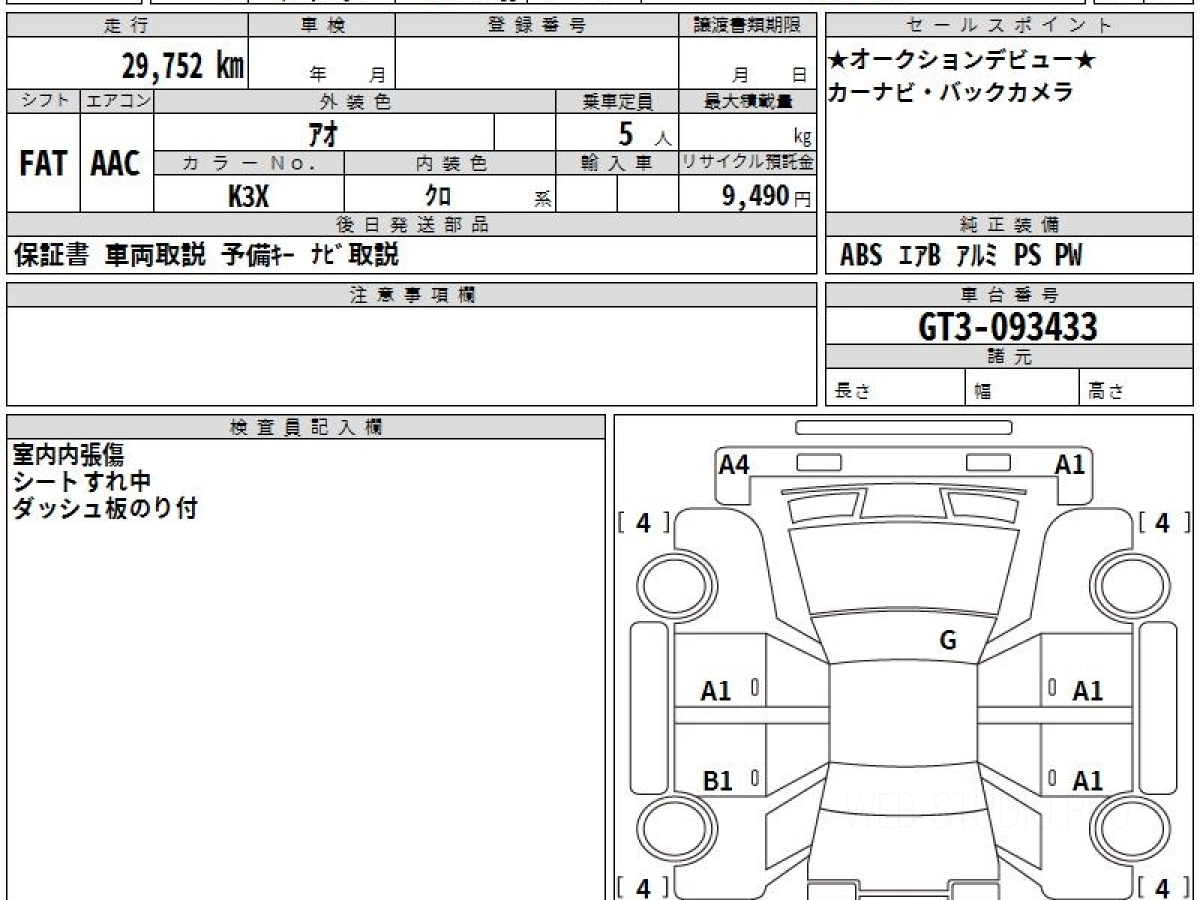Click the ★オークションデビュー★ sales point line
Image resolution: width=1200 pixels, height=900 pixels.
point(962,61)
